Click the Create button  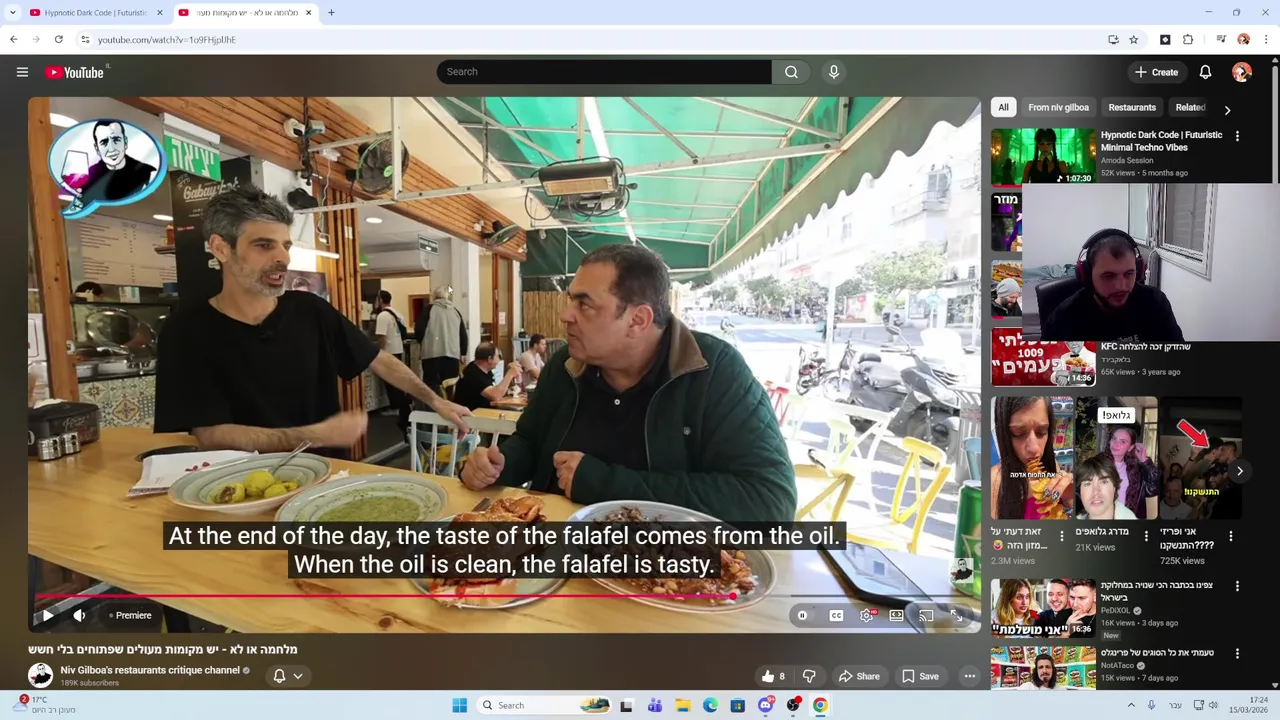(1157, 72)
